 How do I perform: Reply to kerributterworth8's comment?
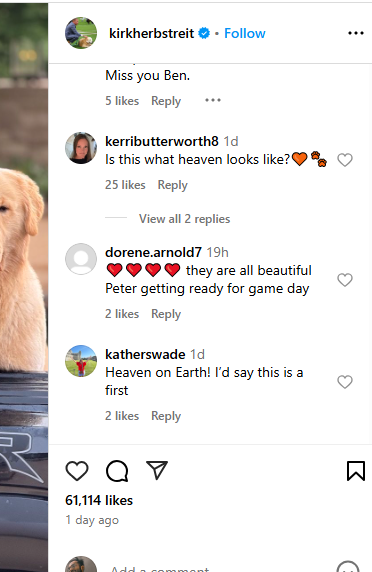click(173, 185)
